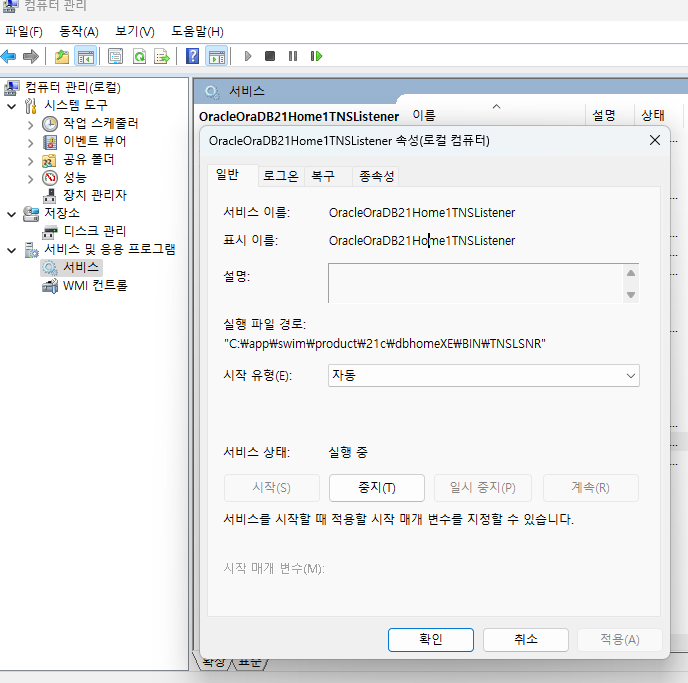Open 작업 스케줄러 tree item
This screenshot has width=688, height=683.
pyautogui.click(x=100, y=123)
